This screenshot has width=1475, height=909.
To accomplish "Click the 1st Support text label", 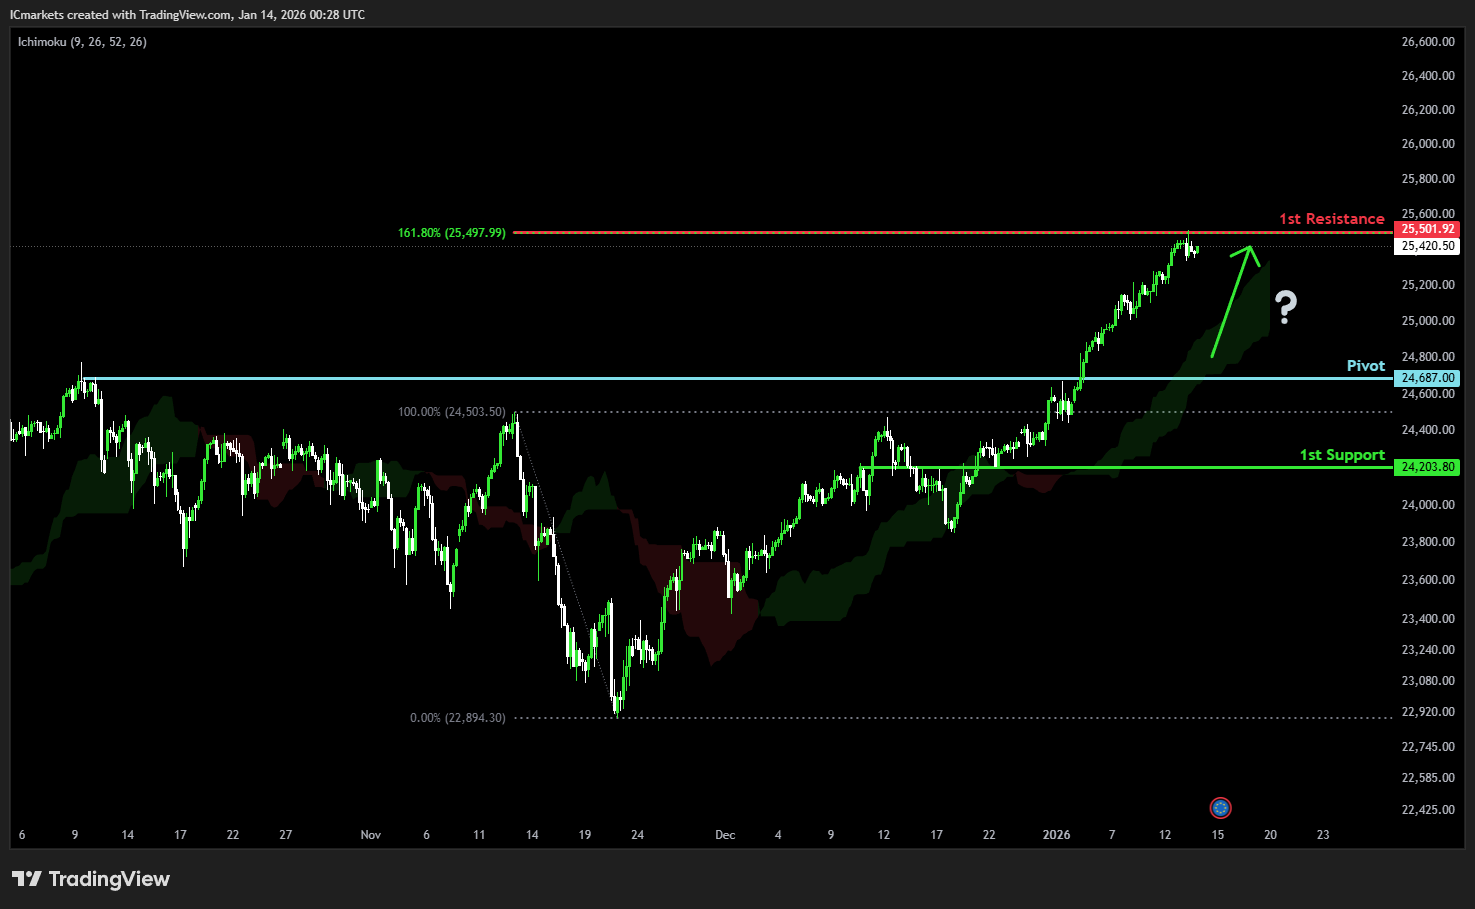I will 1342,455.
